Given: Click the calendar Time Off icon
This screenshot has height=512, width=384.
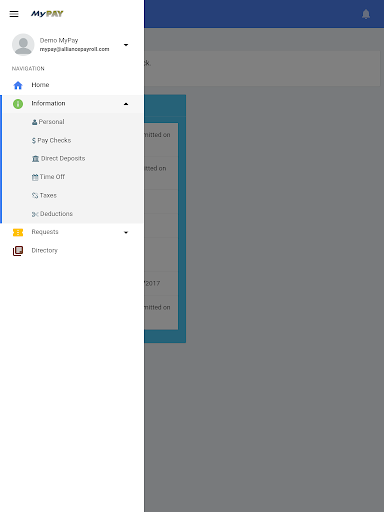Looking at the screenshot, I should 35,177.
